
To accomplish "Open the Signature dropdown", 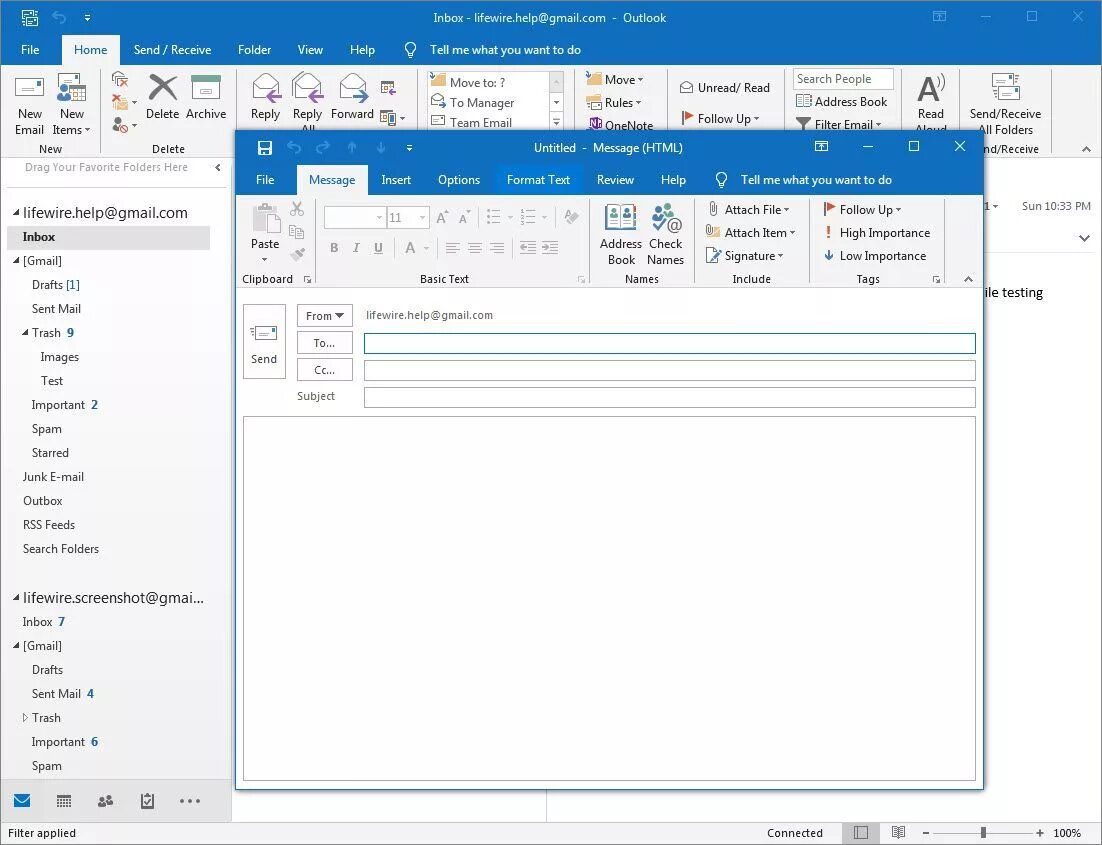I will (x=745, y=256).
